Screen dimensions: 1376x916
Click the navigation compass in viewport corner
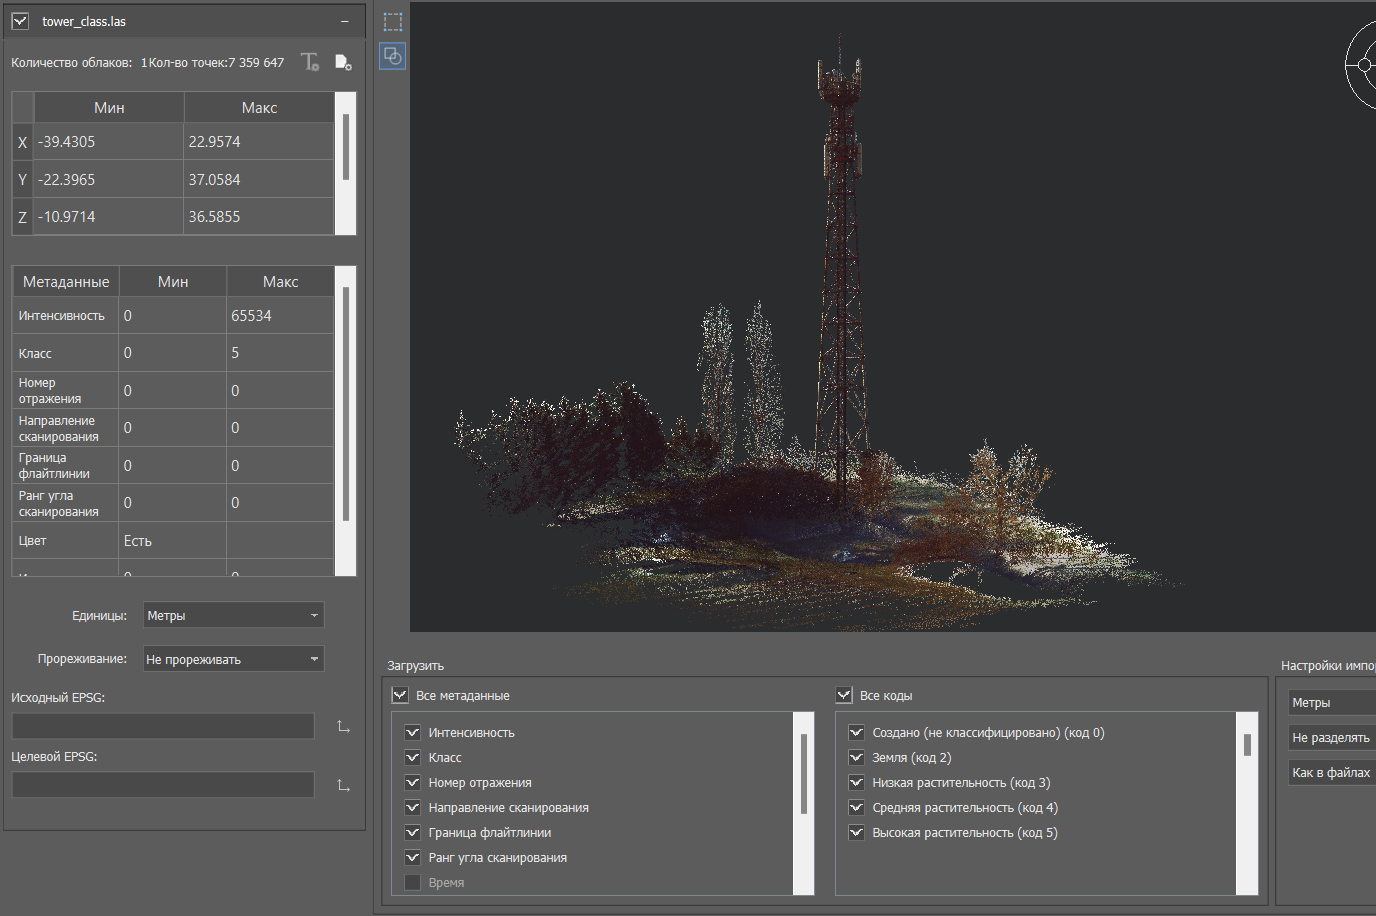click(1364, 66)
